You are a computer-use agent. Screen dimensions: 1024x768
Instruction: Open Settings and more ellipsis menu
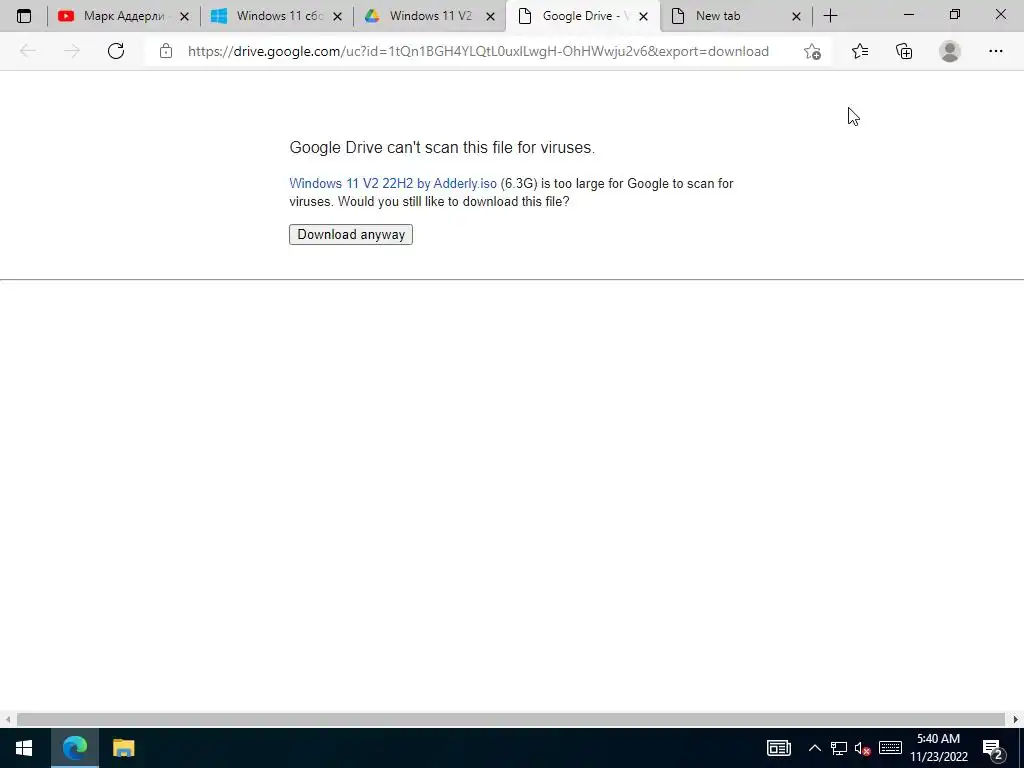pos(996,51)
